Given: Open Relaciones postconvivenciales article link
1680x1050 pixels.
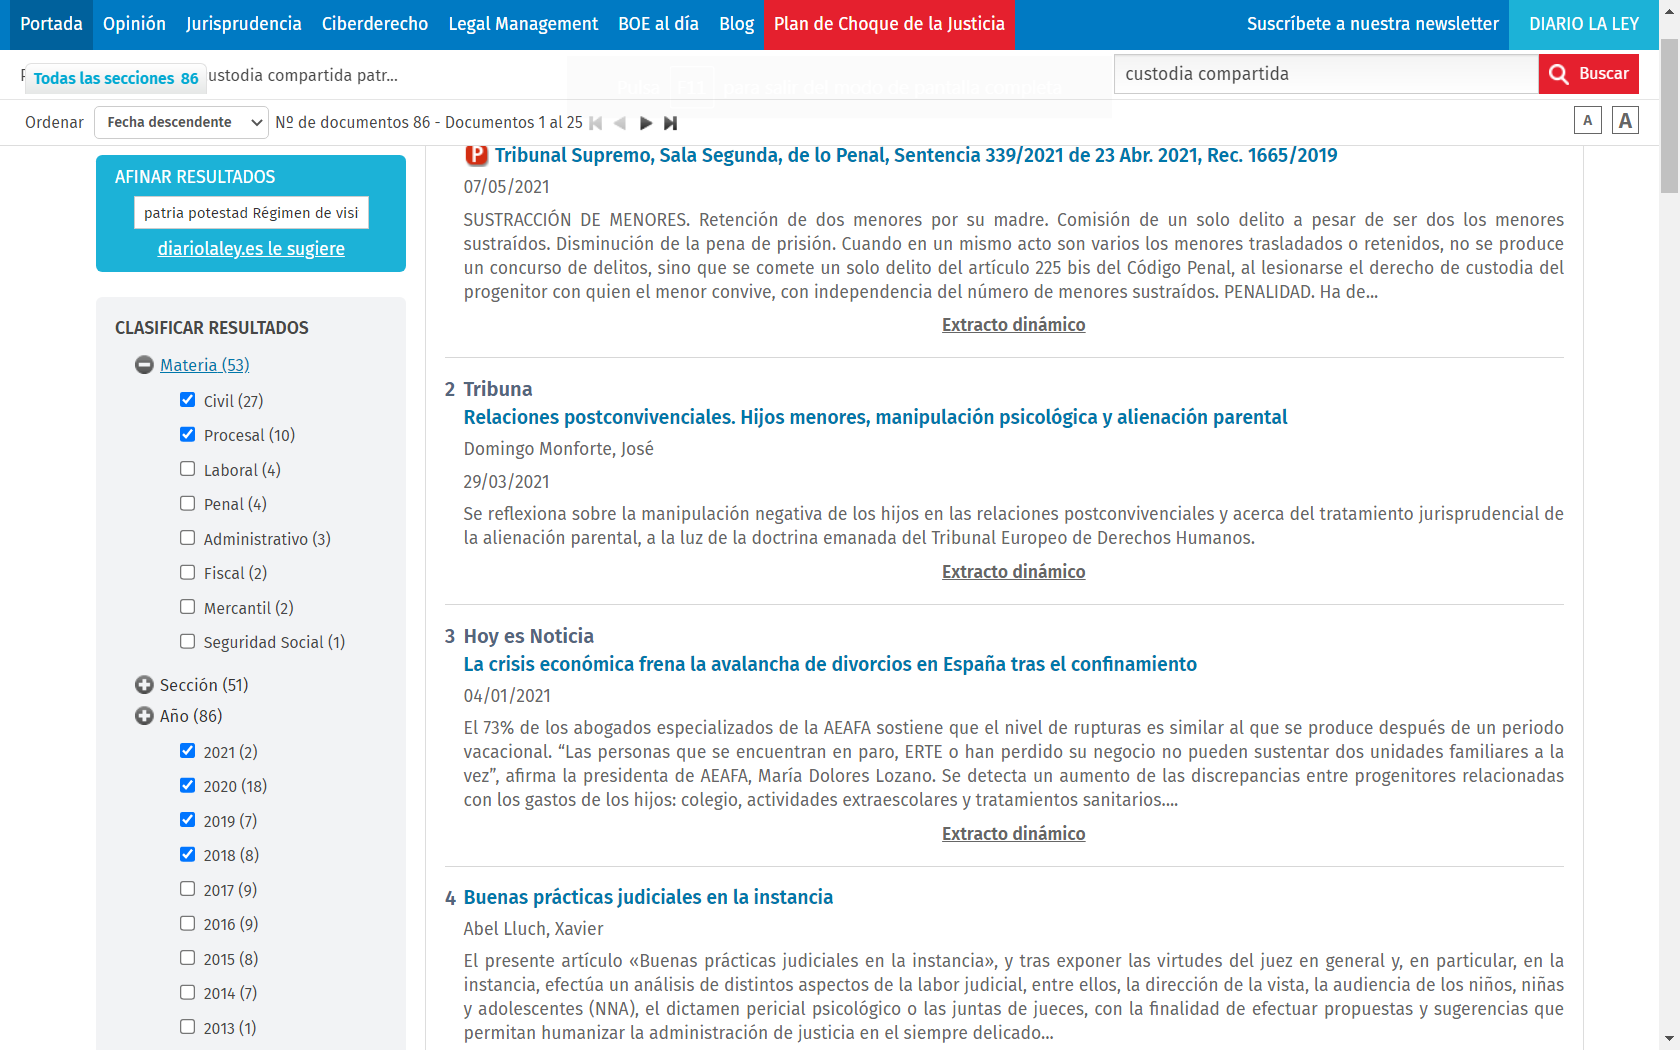Looking at the screenshot, I should click(x=875, y=417).
